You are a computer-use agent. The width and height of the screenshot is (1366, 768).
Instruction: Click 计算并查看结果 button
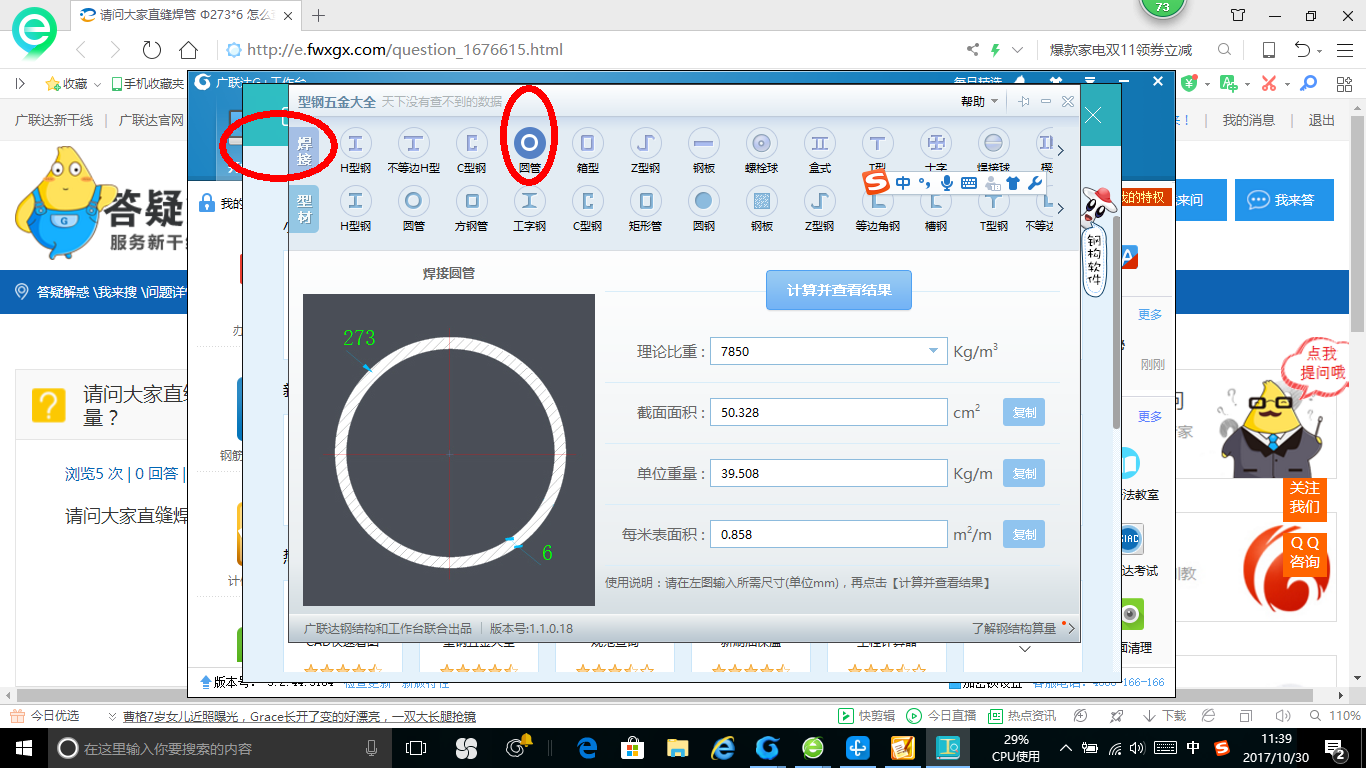(839, 290)
